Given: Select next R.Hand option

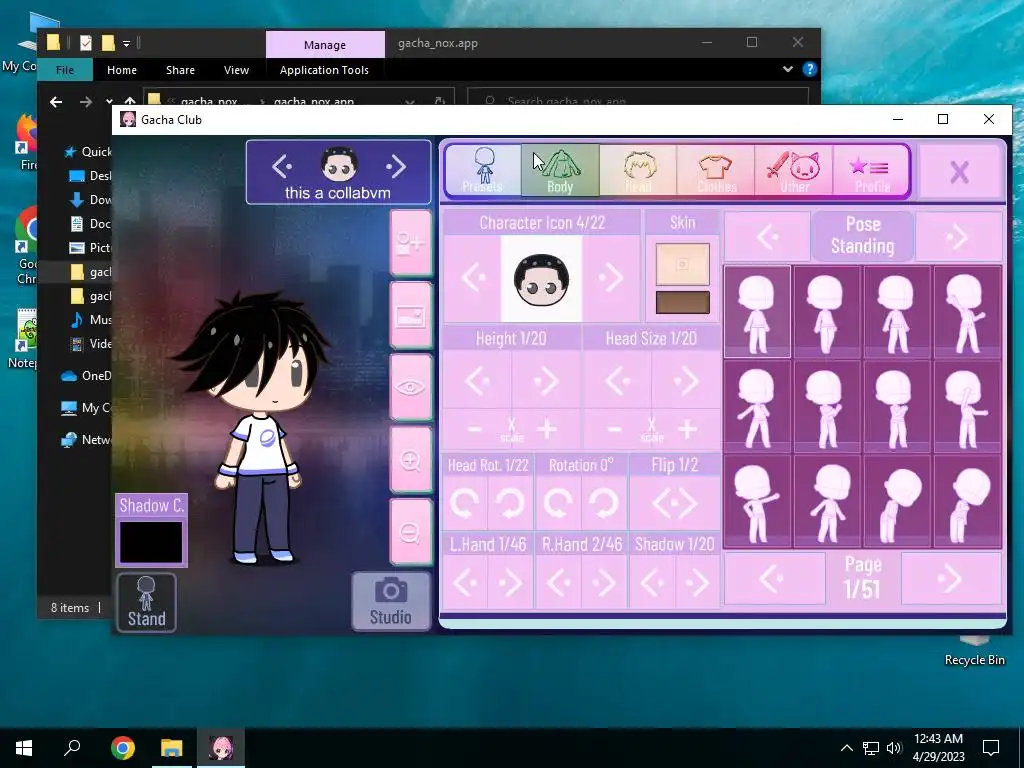Looking at the screenshot, I should 604,582.
